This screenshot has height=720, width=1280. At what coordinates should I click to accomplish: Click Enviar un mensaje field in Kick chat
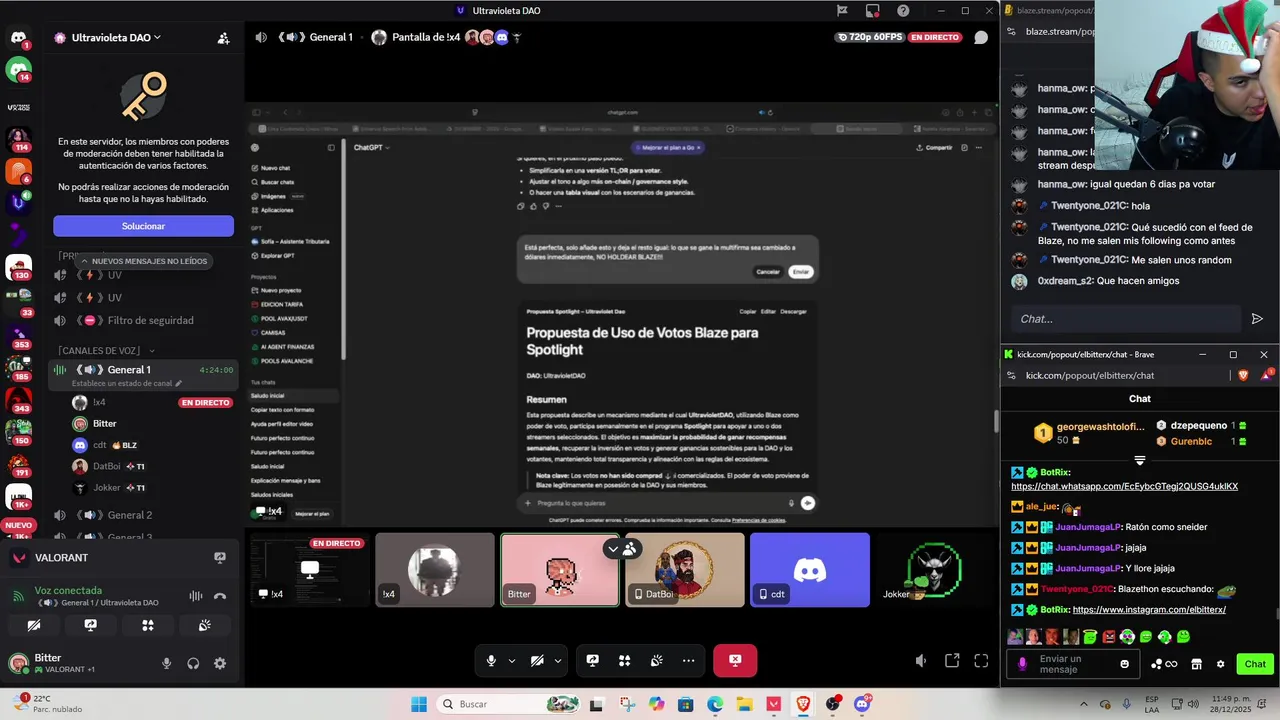pyautogui.click(x=1073, y=664)
